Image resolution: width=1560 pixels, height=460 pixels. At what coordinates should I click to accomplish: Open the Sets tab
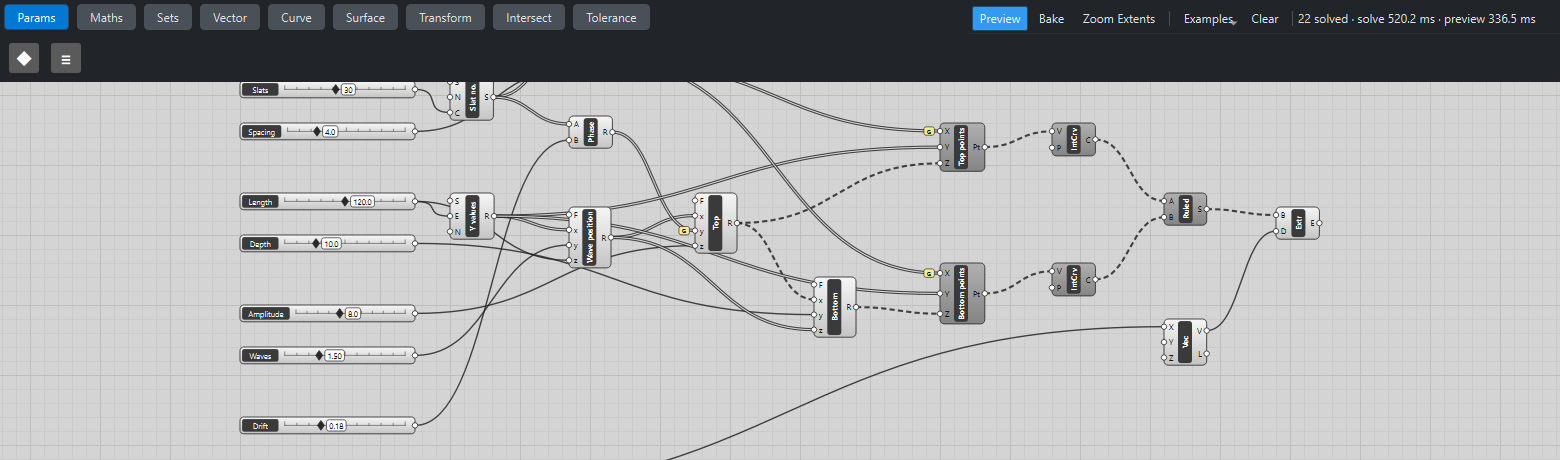coord(168,17)
